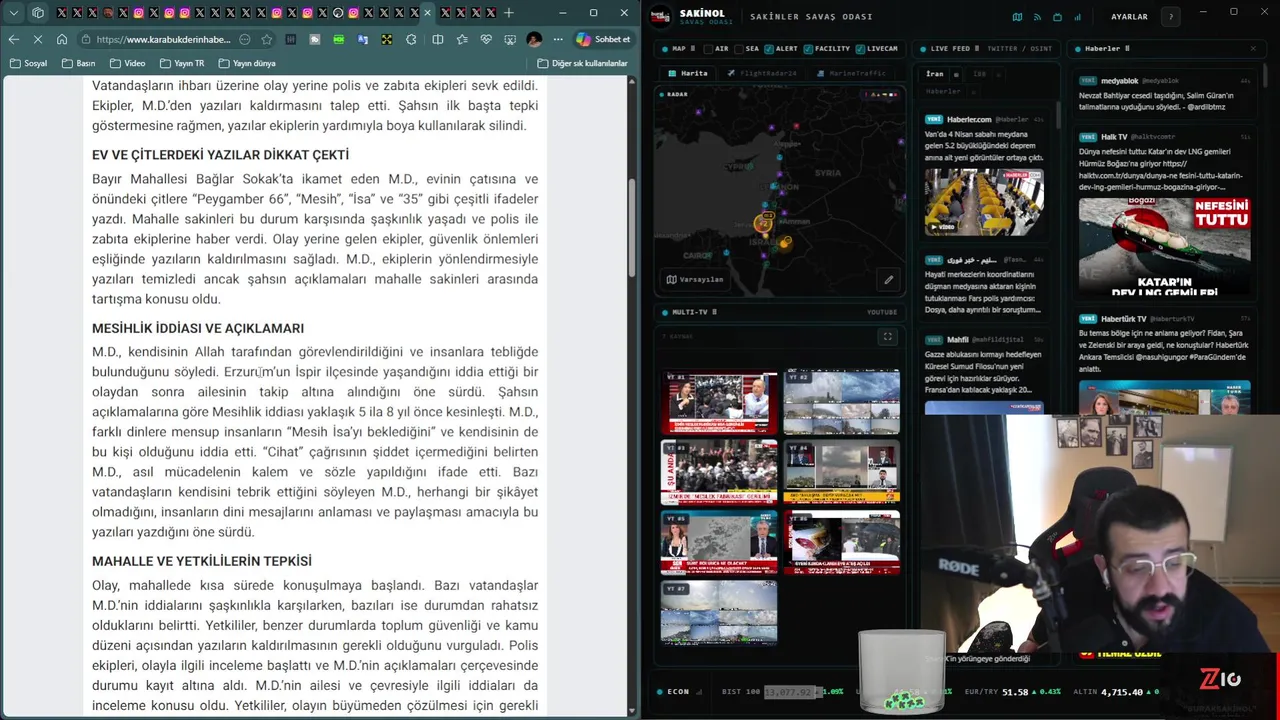The image size is (1280, 720).
Task: Click the pencil edit icon on the radar map
Action: tap(888, 279)
